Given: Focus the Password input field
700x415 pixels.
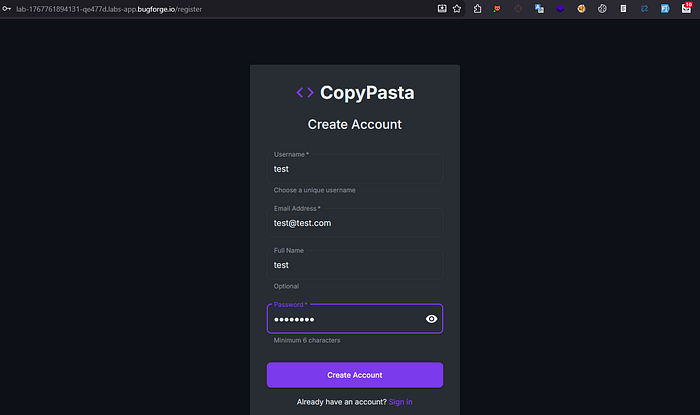Looking at the screenshot, I should [x=346, y=319].
